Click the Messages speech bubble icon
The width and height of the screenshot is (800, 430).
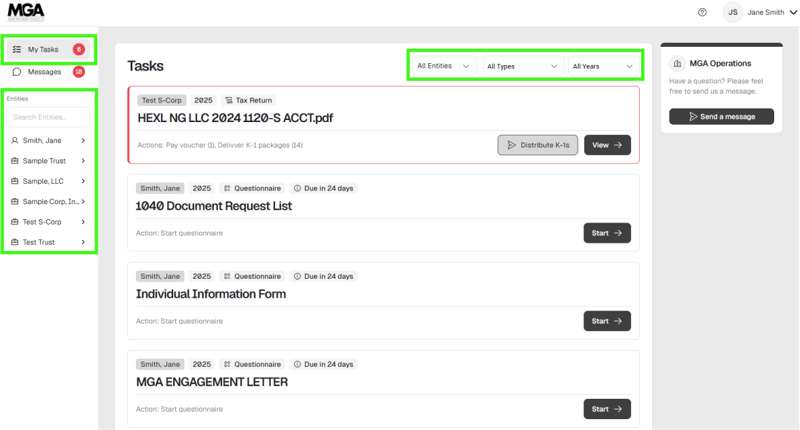(x=17, y=72)
